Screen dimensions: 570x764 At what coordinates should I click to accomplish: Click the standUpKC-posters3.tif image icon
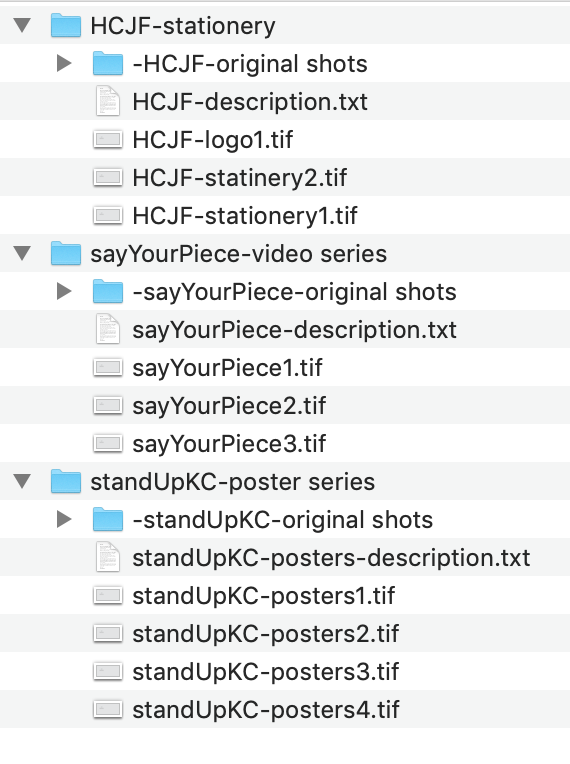[x=108, y=672]
